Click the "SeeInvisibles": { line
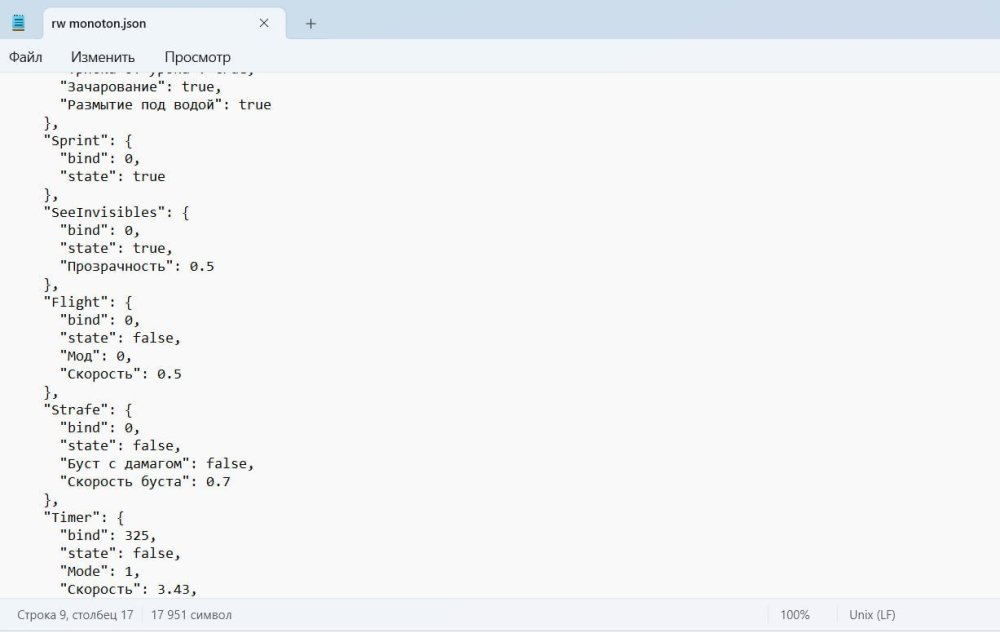 click(116, 212)
